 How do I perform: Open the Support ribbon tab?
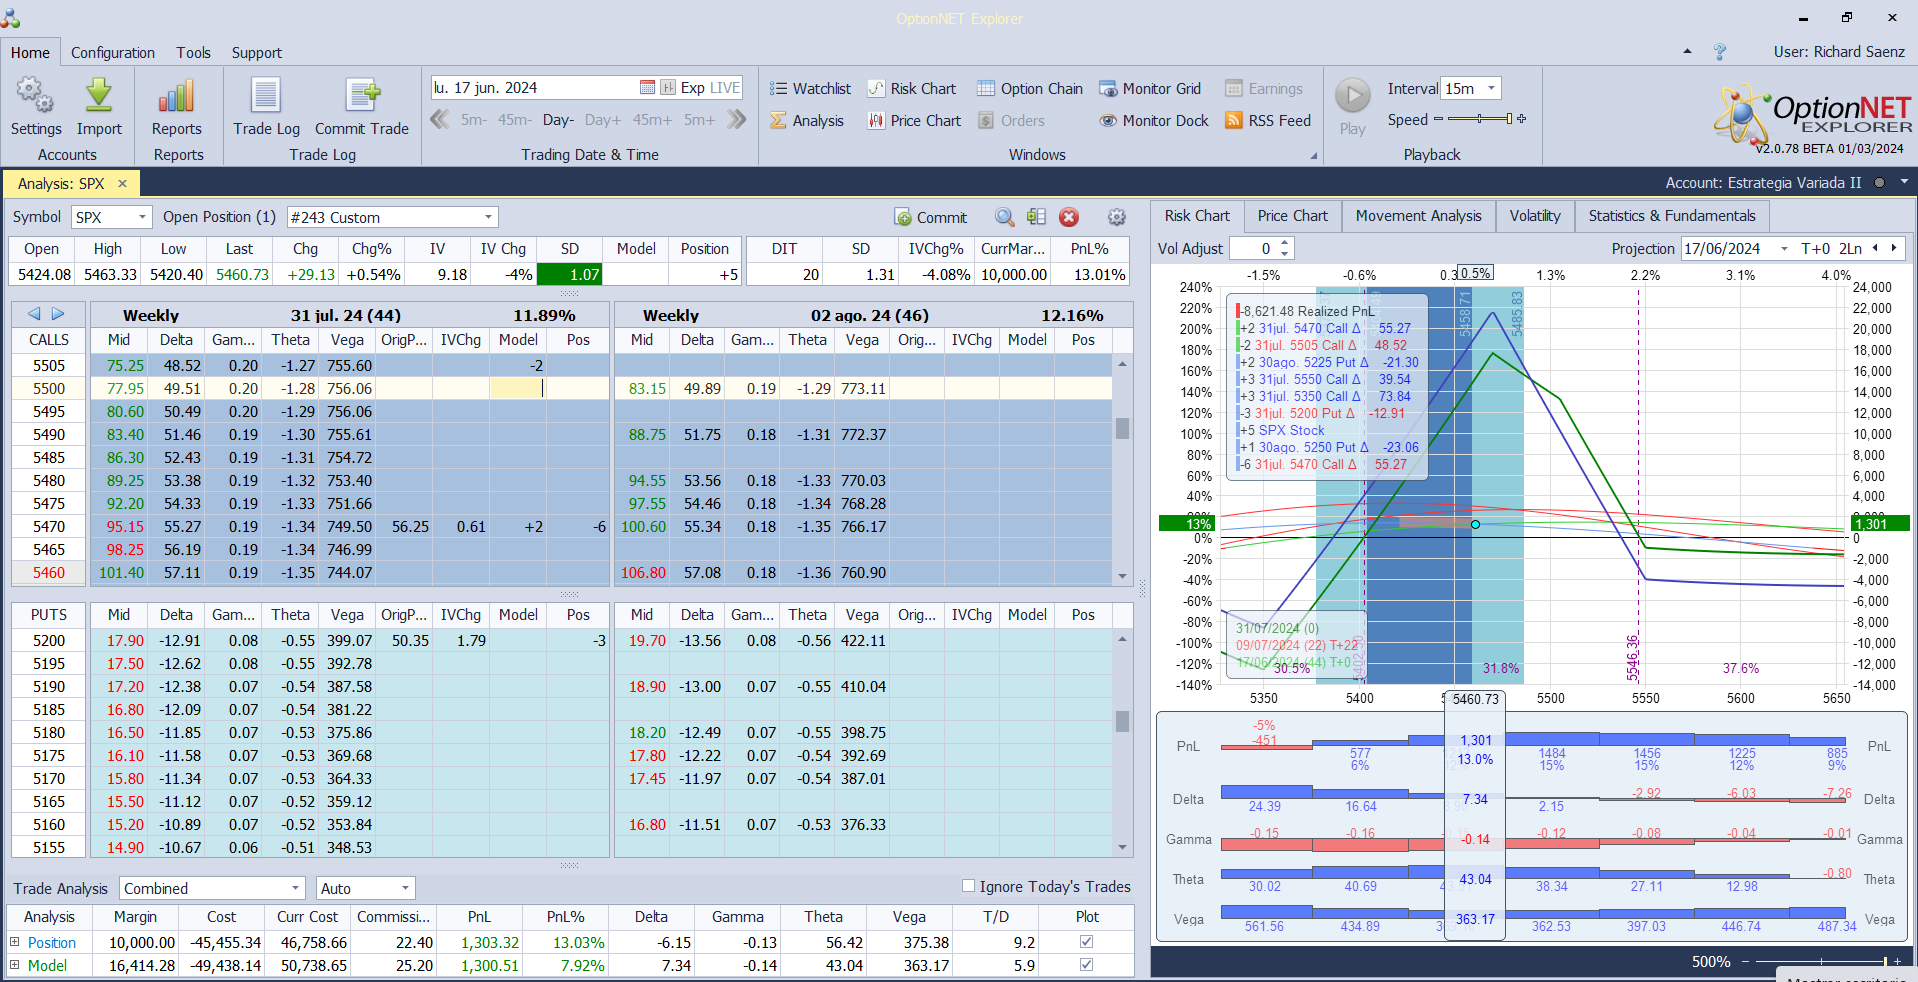257,52
